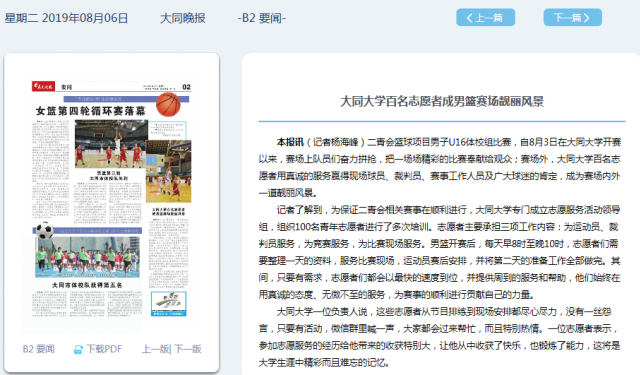Viewport: 640px width, 375px height.
Task: Click the date 星期二 2019年08月06日
Action: pos(66,18)
